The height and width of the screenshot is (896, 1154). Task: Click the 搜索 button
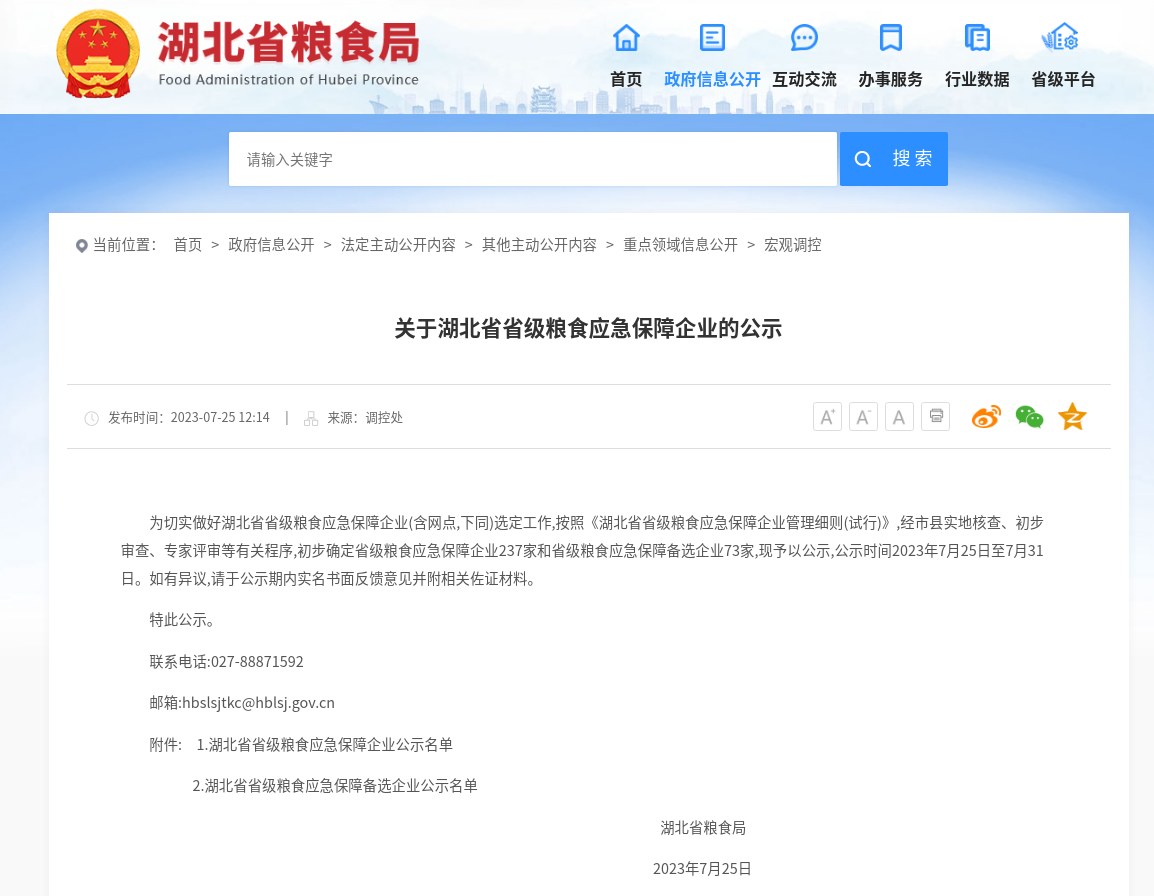pyautogui.click(x=893, y=159)
